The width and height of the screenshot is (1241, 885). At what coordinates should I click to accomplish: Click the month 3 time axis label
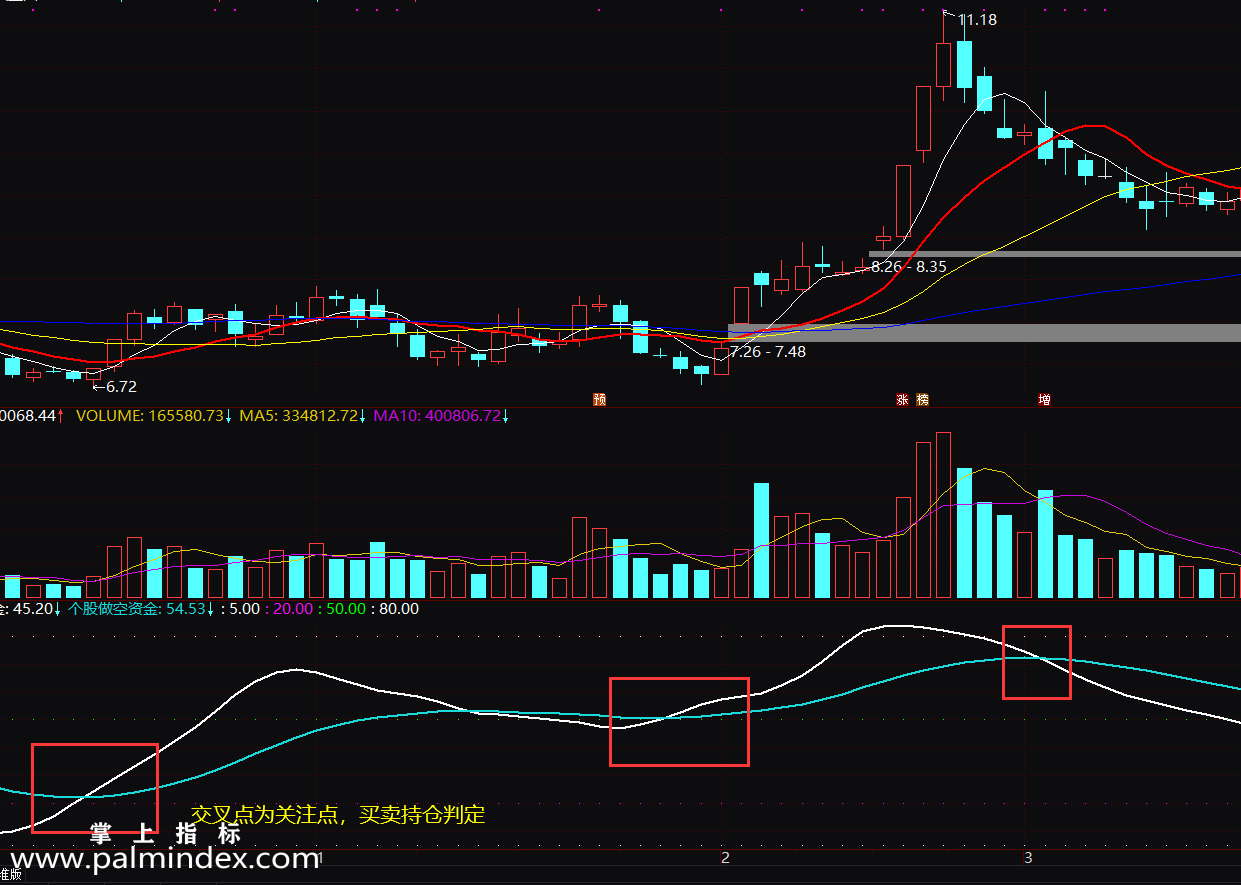click(x=1028, y=858)
